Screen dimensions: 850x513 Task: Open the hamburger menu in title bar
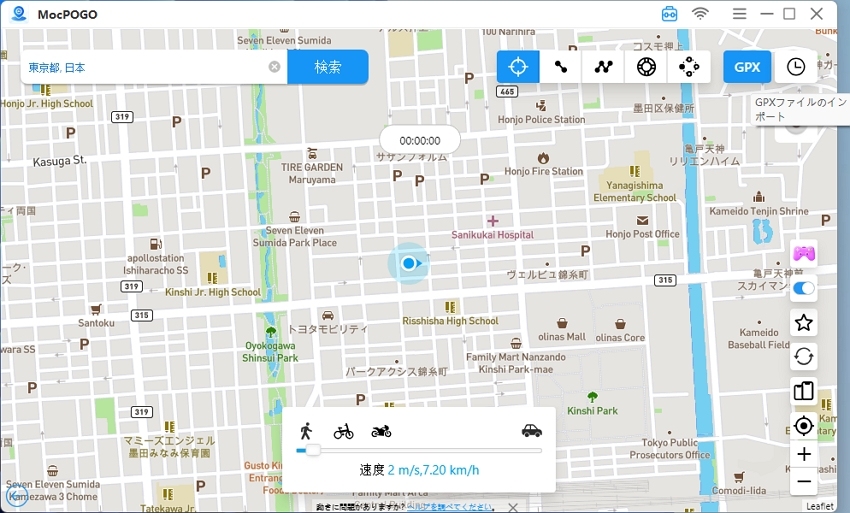click(x=739, y=14)
